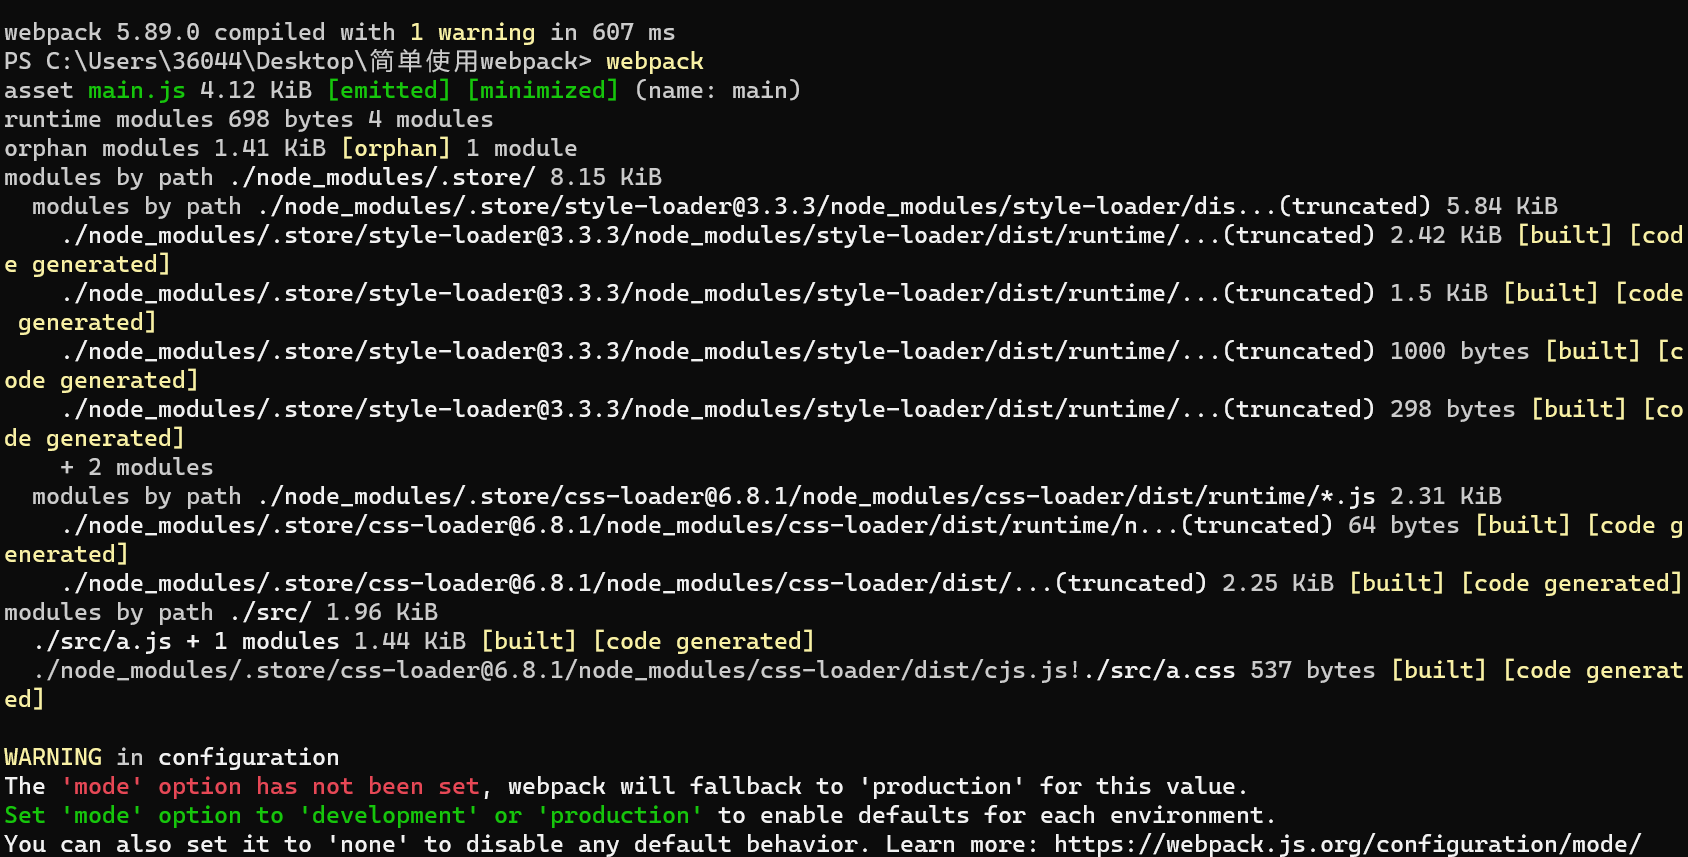Click the 'modules by path ./node_modules/.store/ 8.15 KiB' line
The image size is (1688, 857).
click(333, 177)
